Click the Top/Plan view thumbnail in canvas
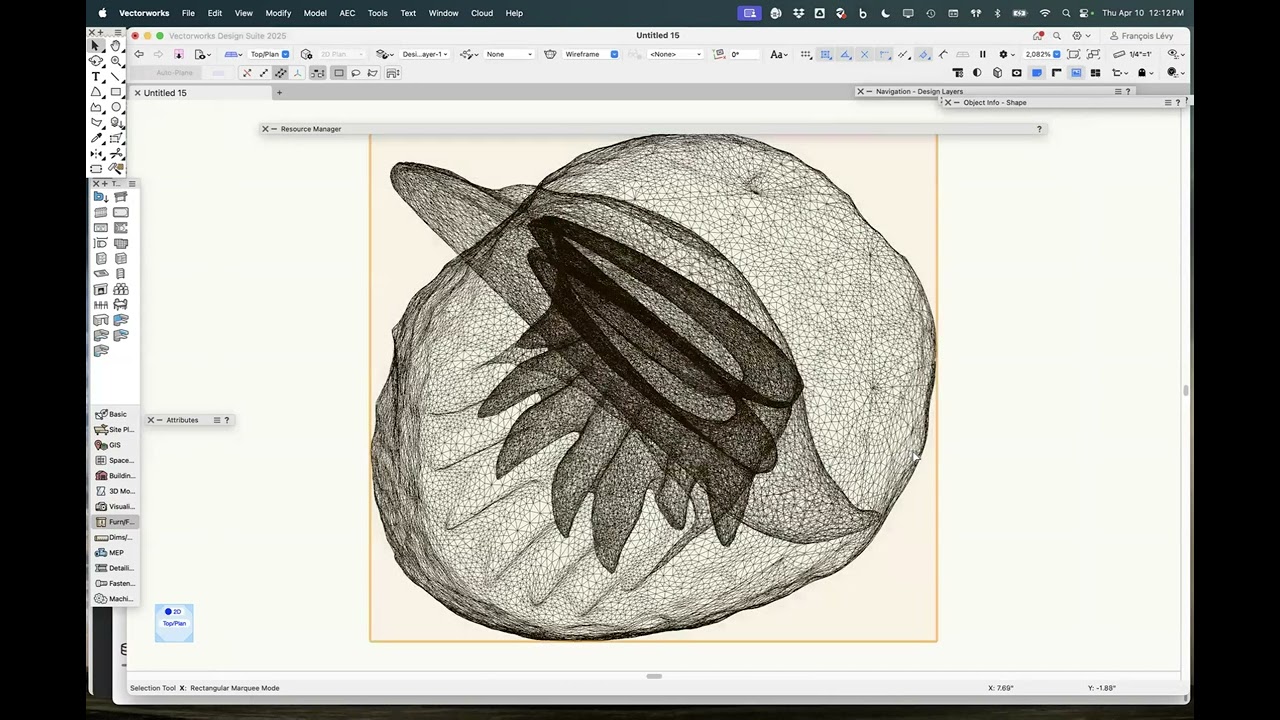Viewport: 1280px width, 720px height. (x=174, y=621)
